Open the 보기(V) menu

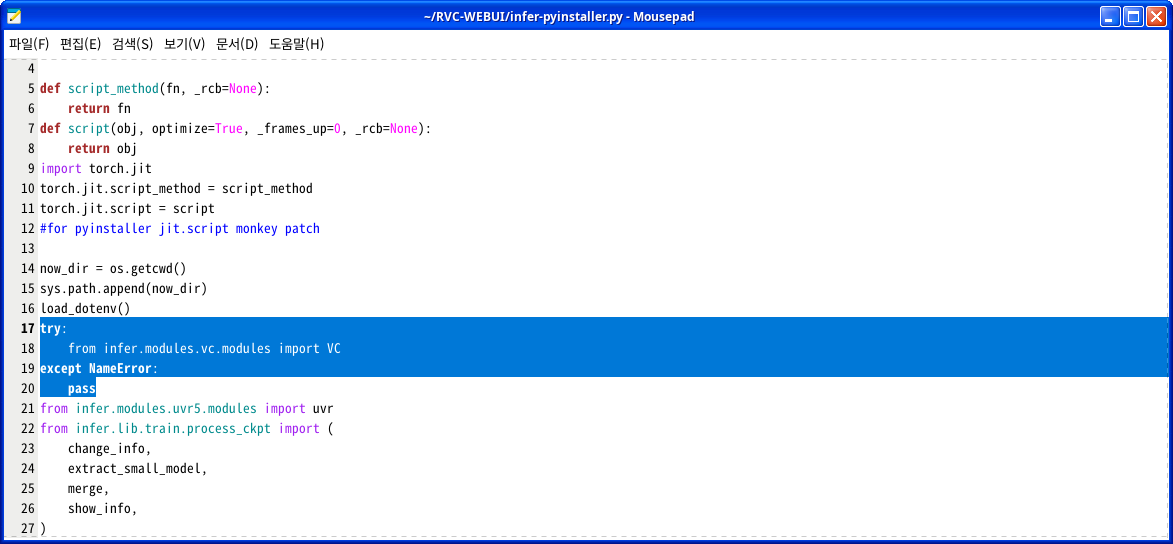coord(184,44)
